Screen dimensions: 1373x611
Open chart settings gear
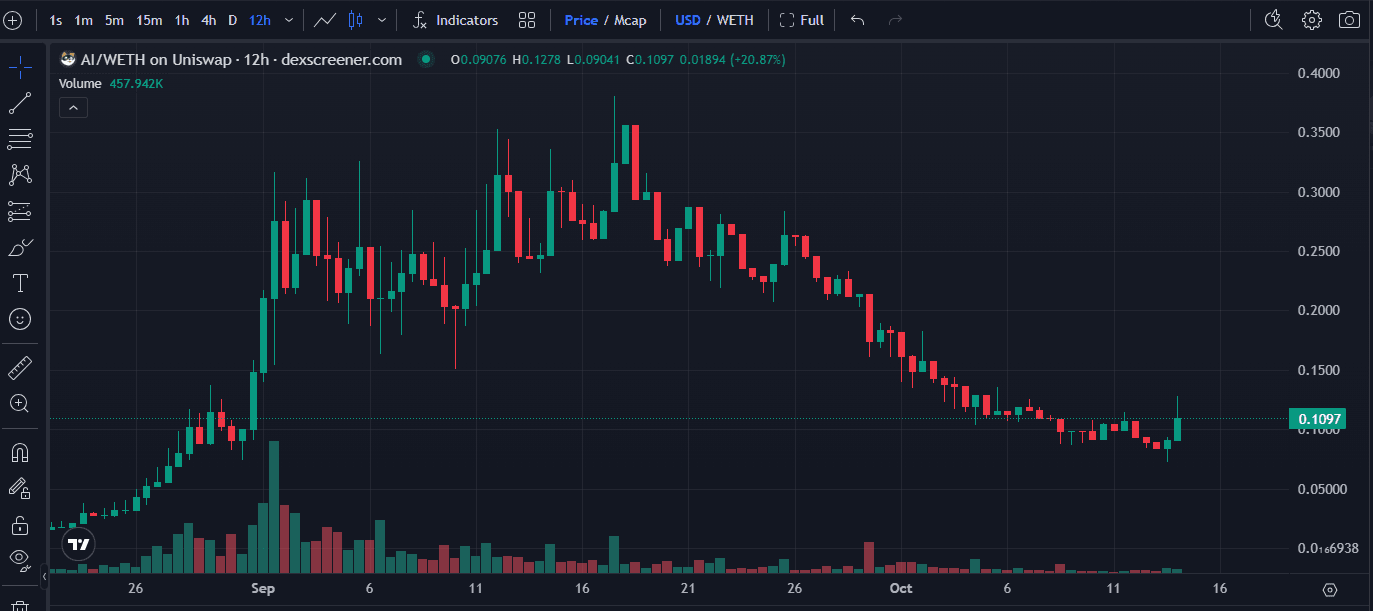pos(1312,20)
